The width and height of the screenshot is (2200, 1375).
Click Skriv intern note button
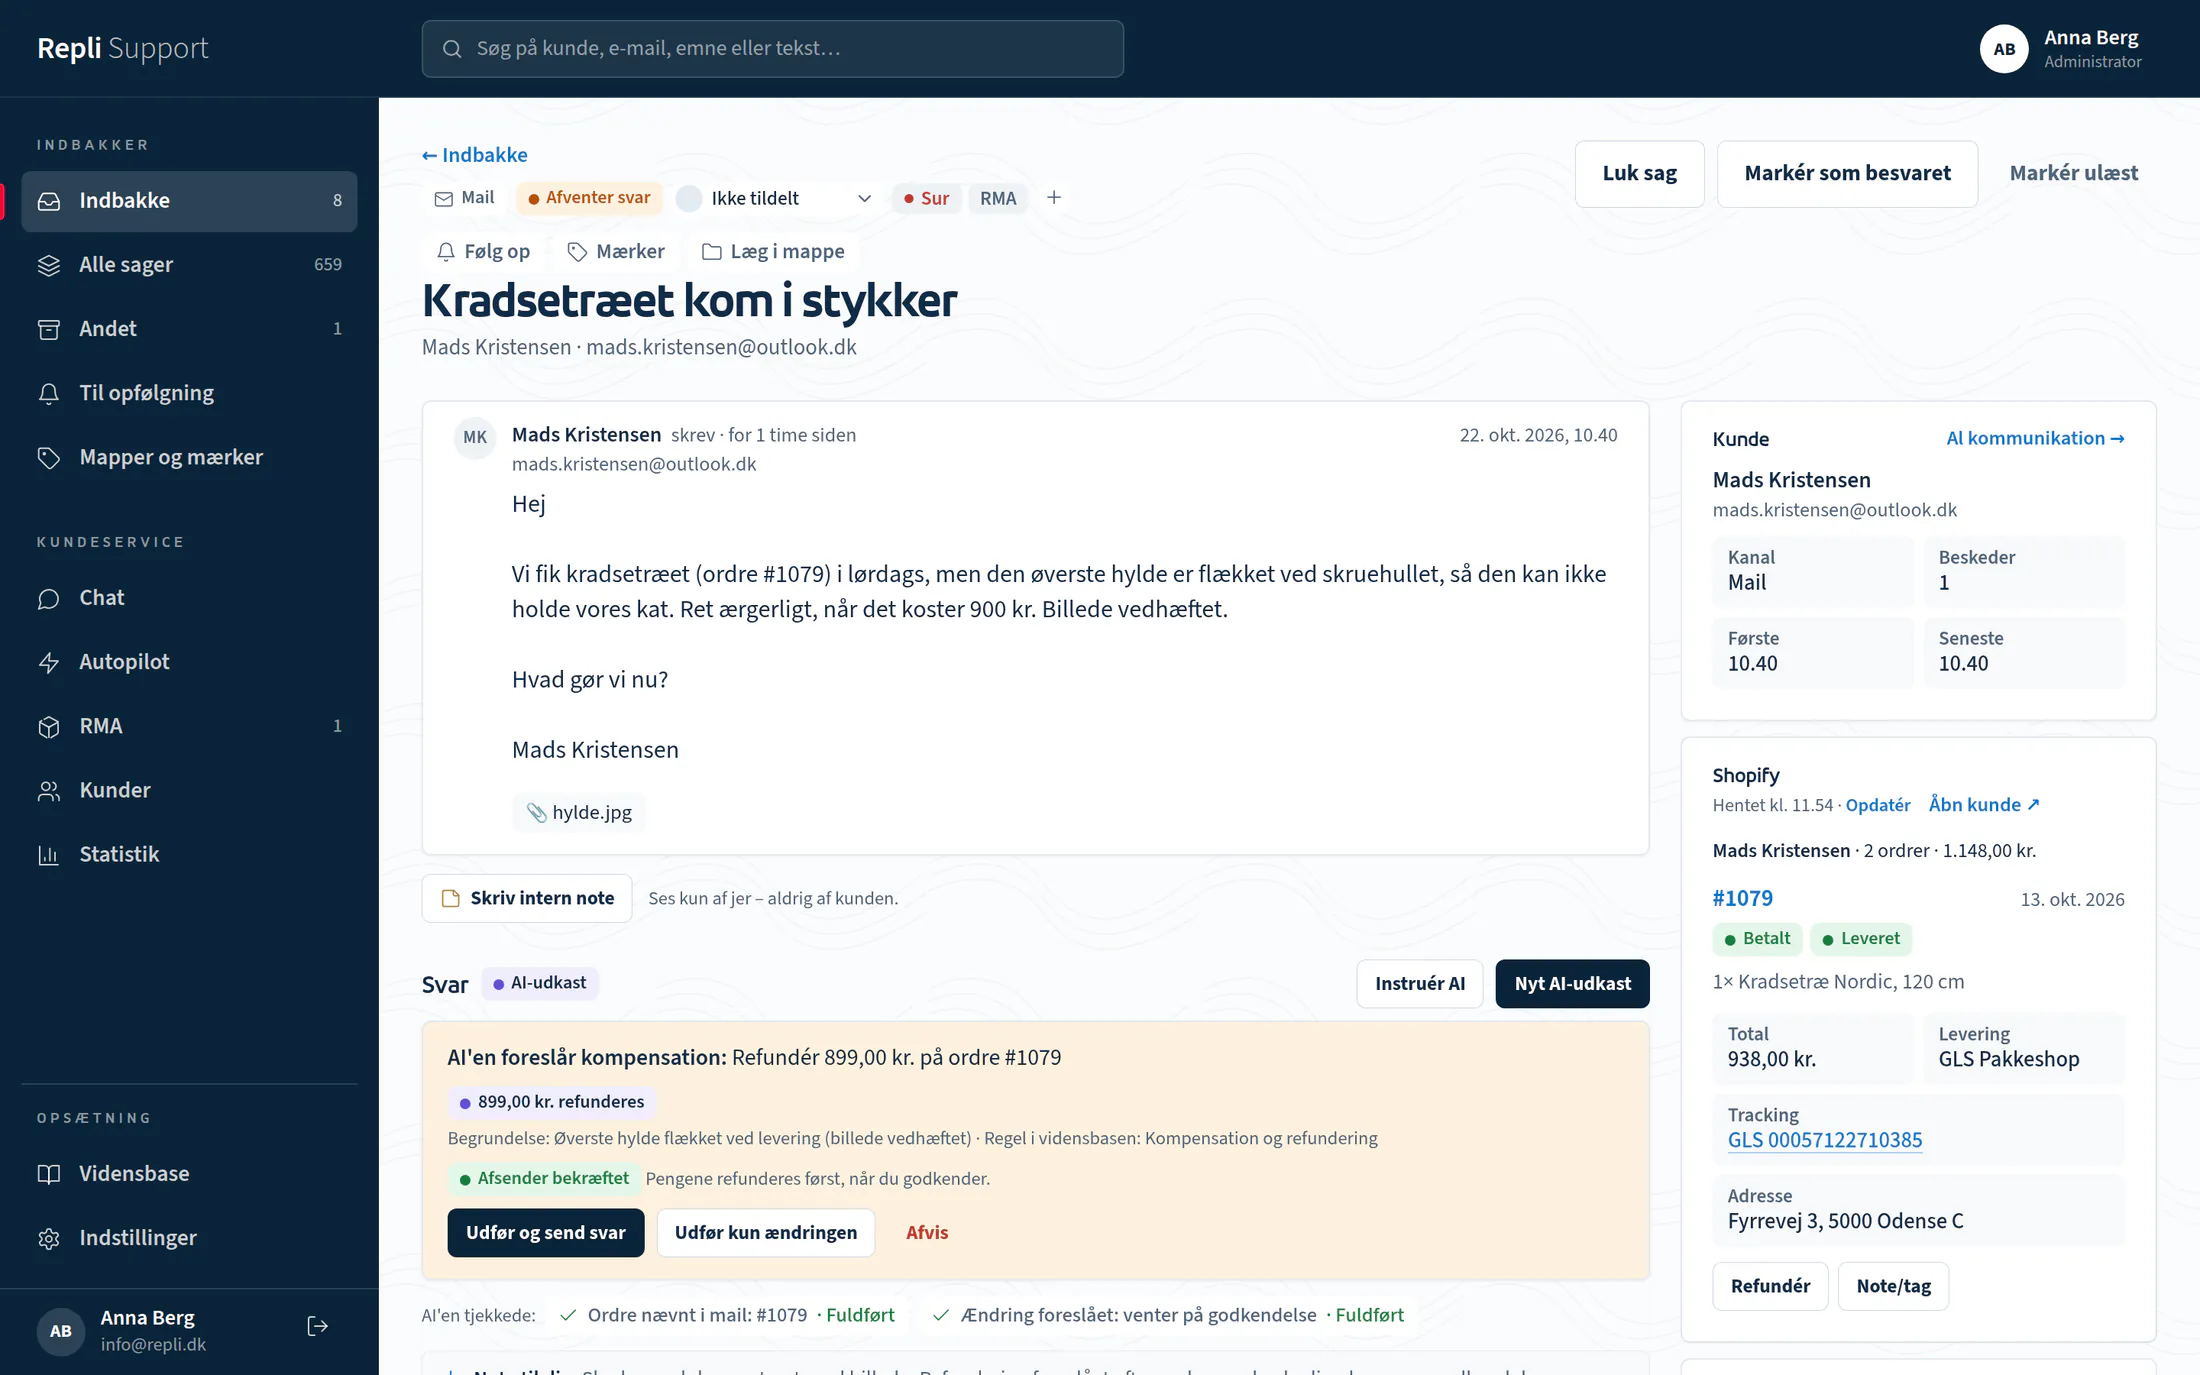pyautogui.click(x=527, y=898)
